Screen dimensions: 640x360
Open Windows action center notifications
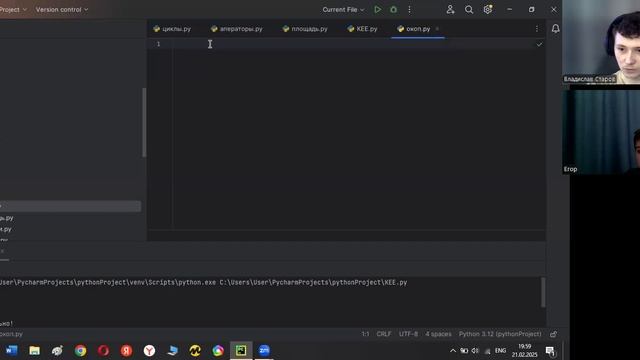tap(550, 351)
